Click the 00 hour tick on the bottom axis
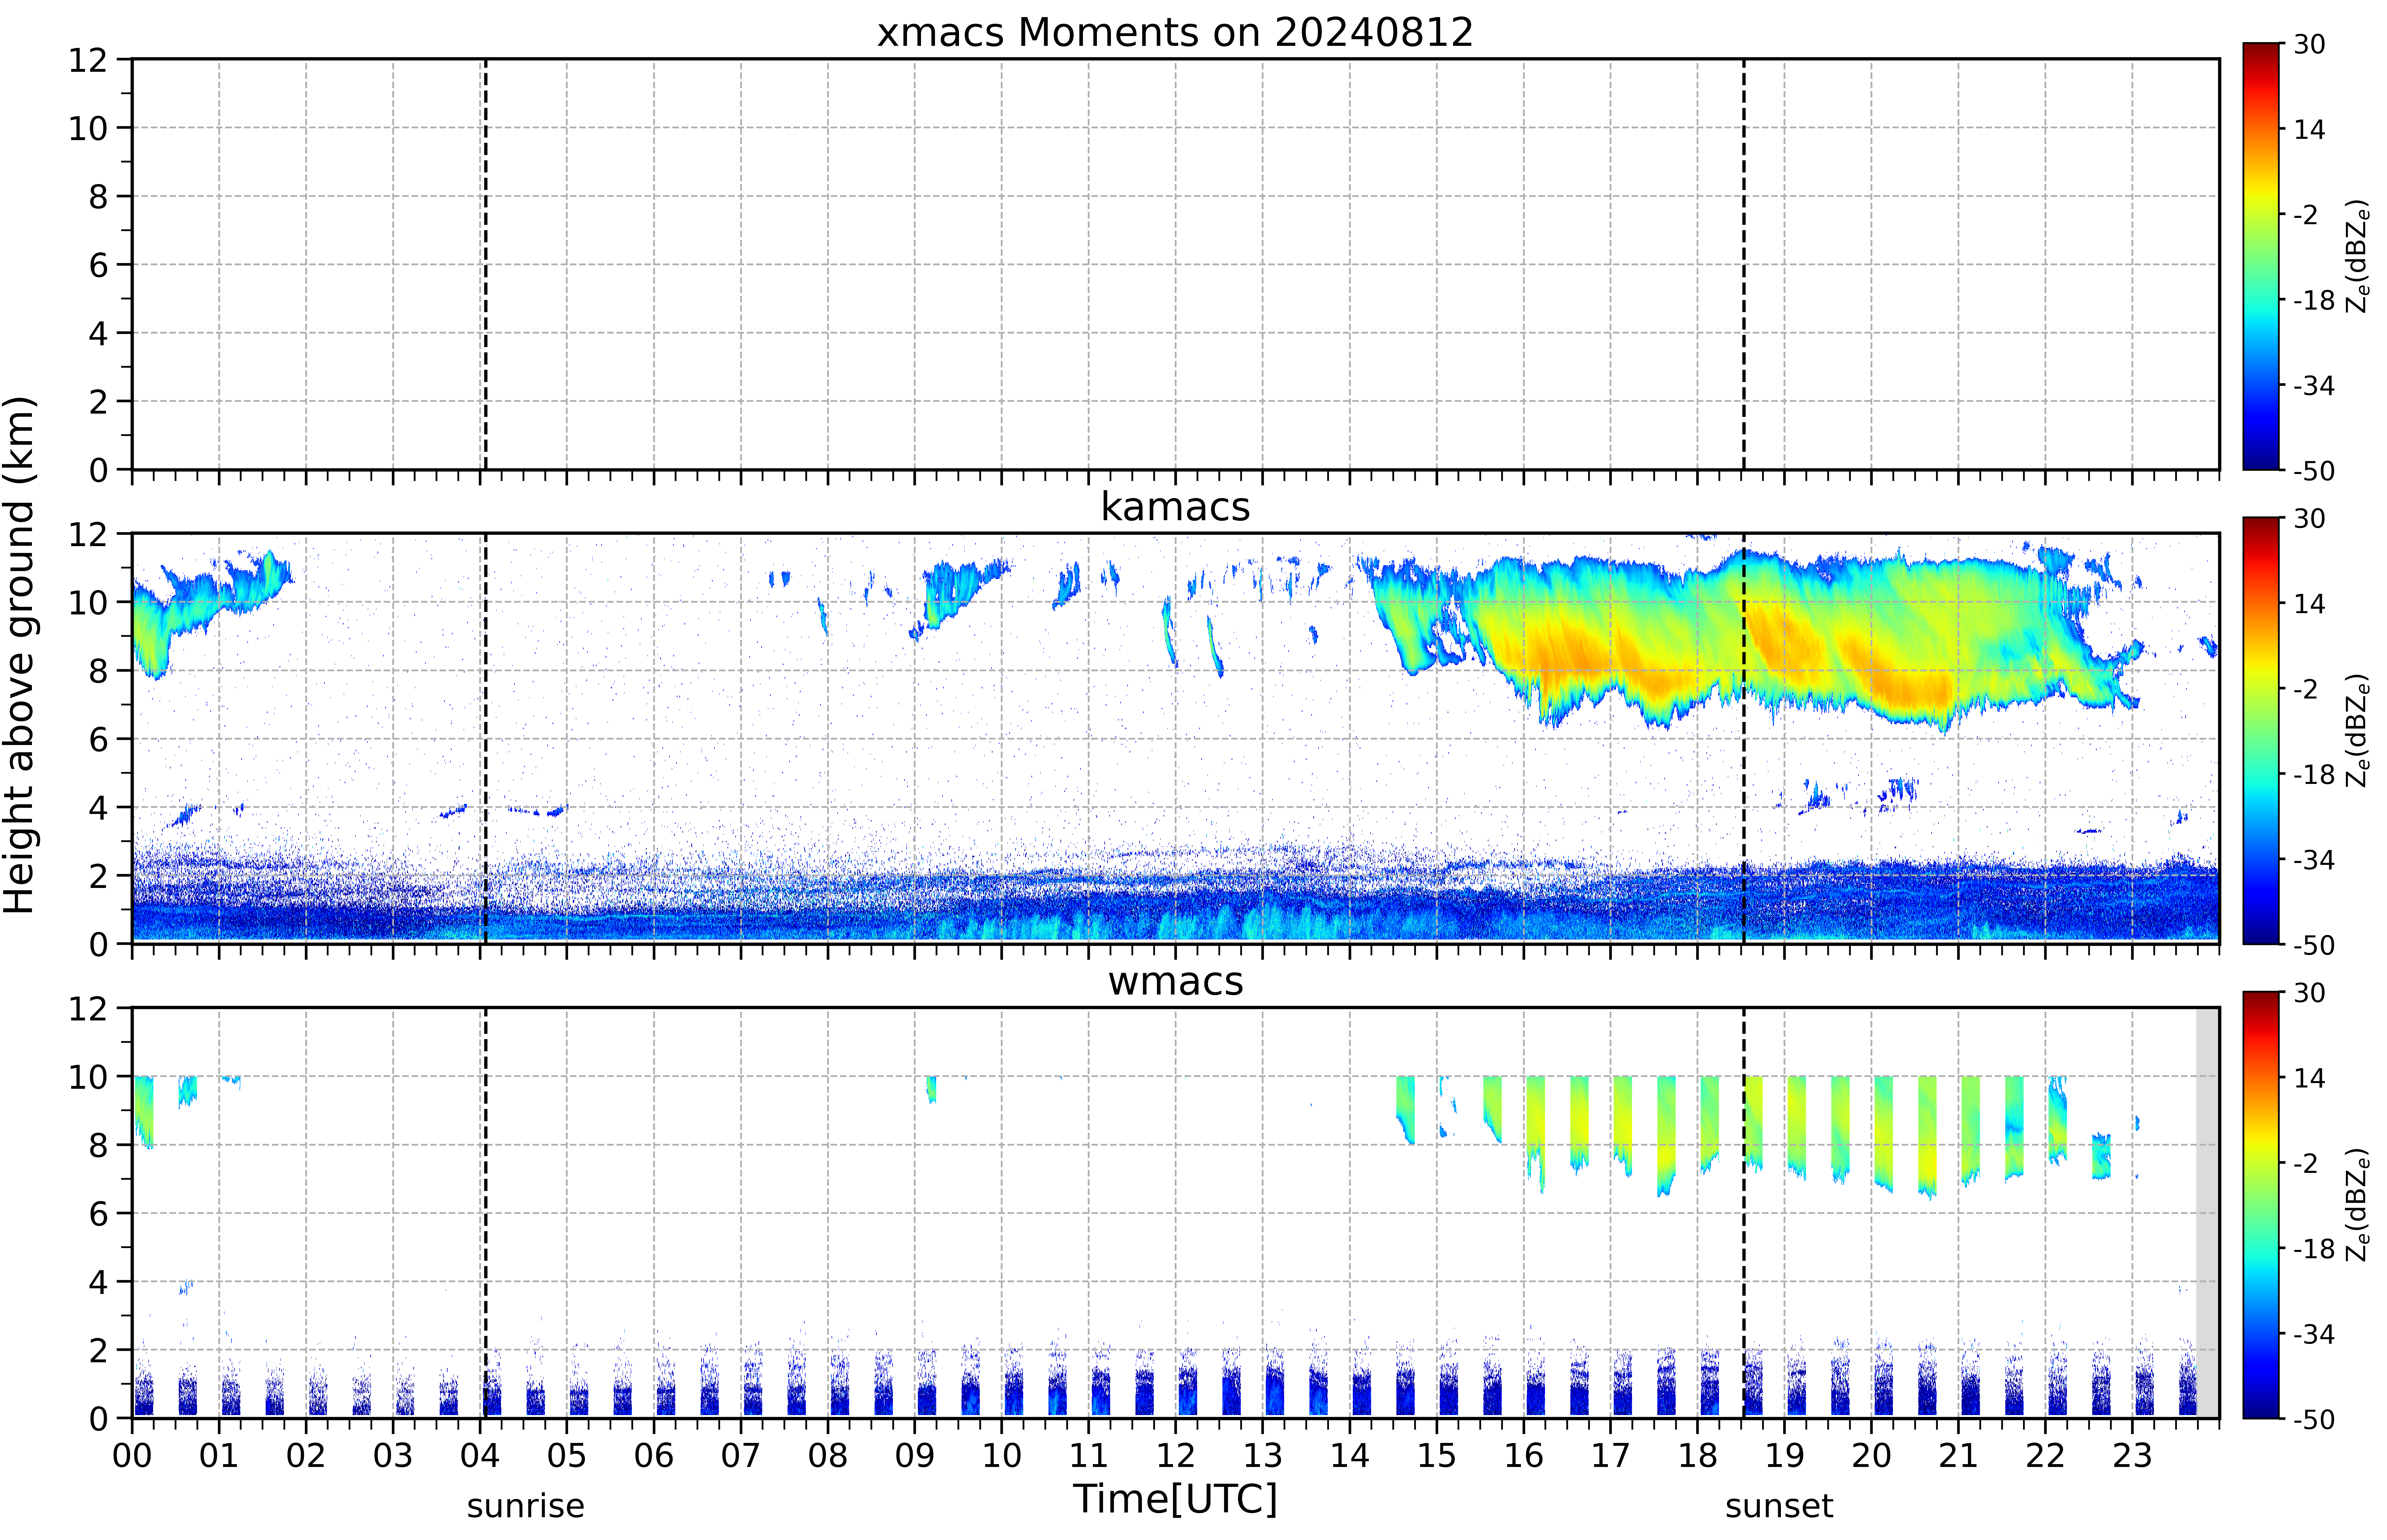This screenshot has height=1540, width=2387. coord(132,1455)
